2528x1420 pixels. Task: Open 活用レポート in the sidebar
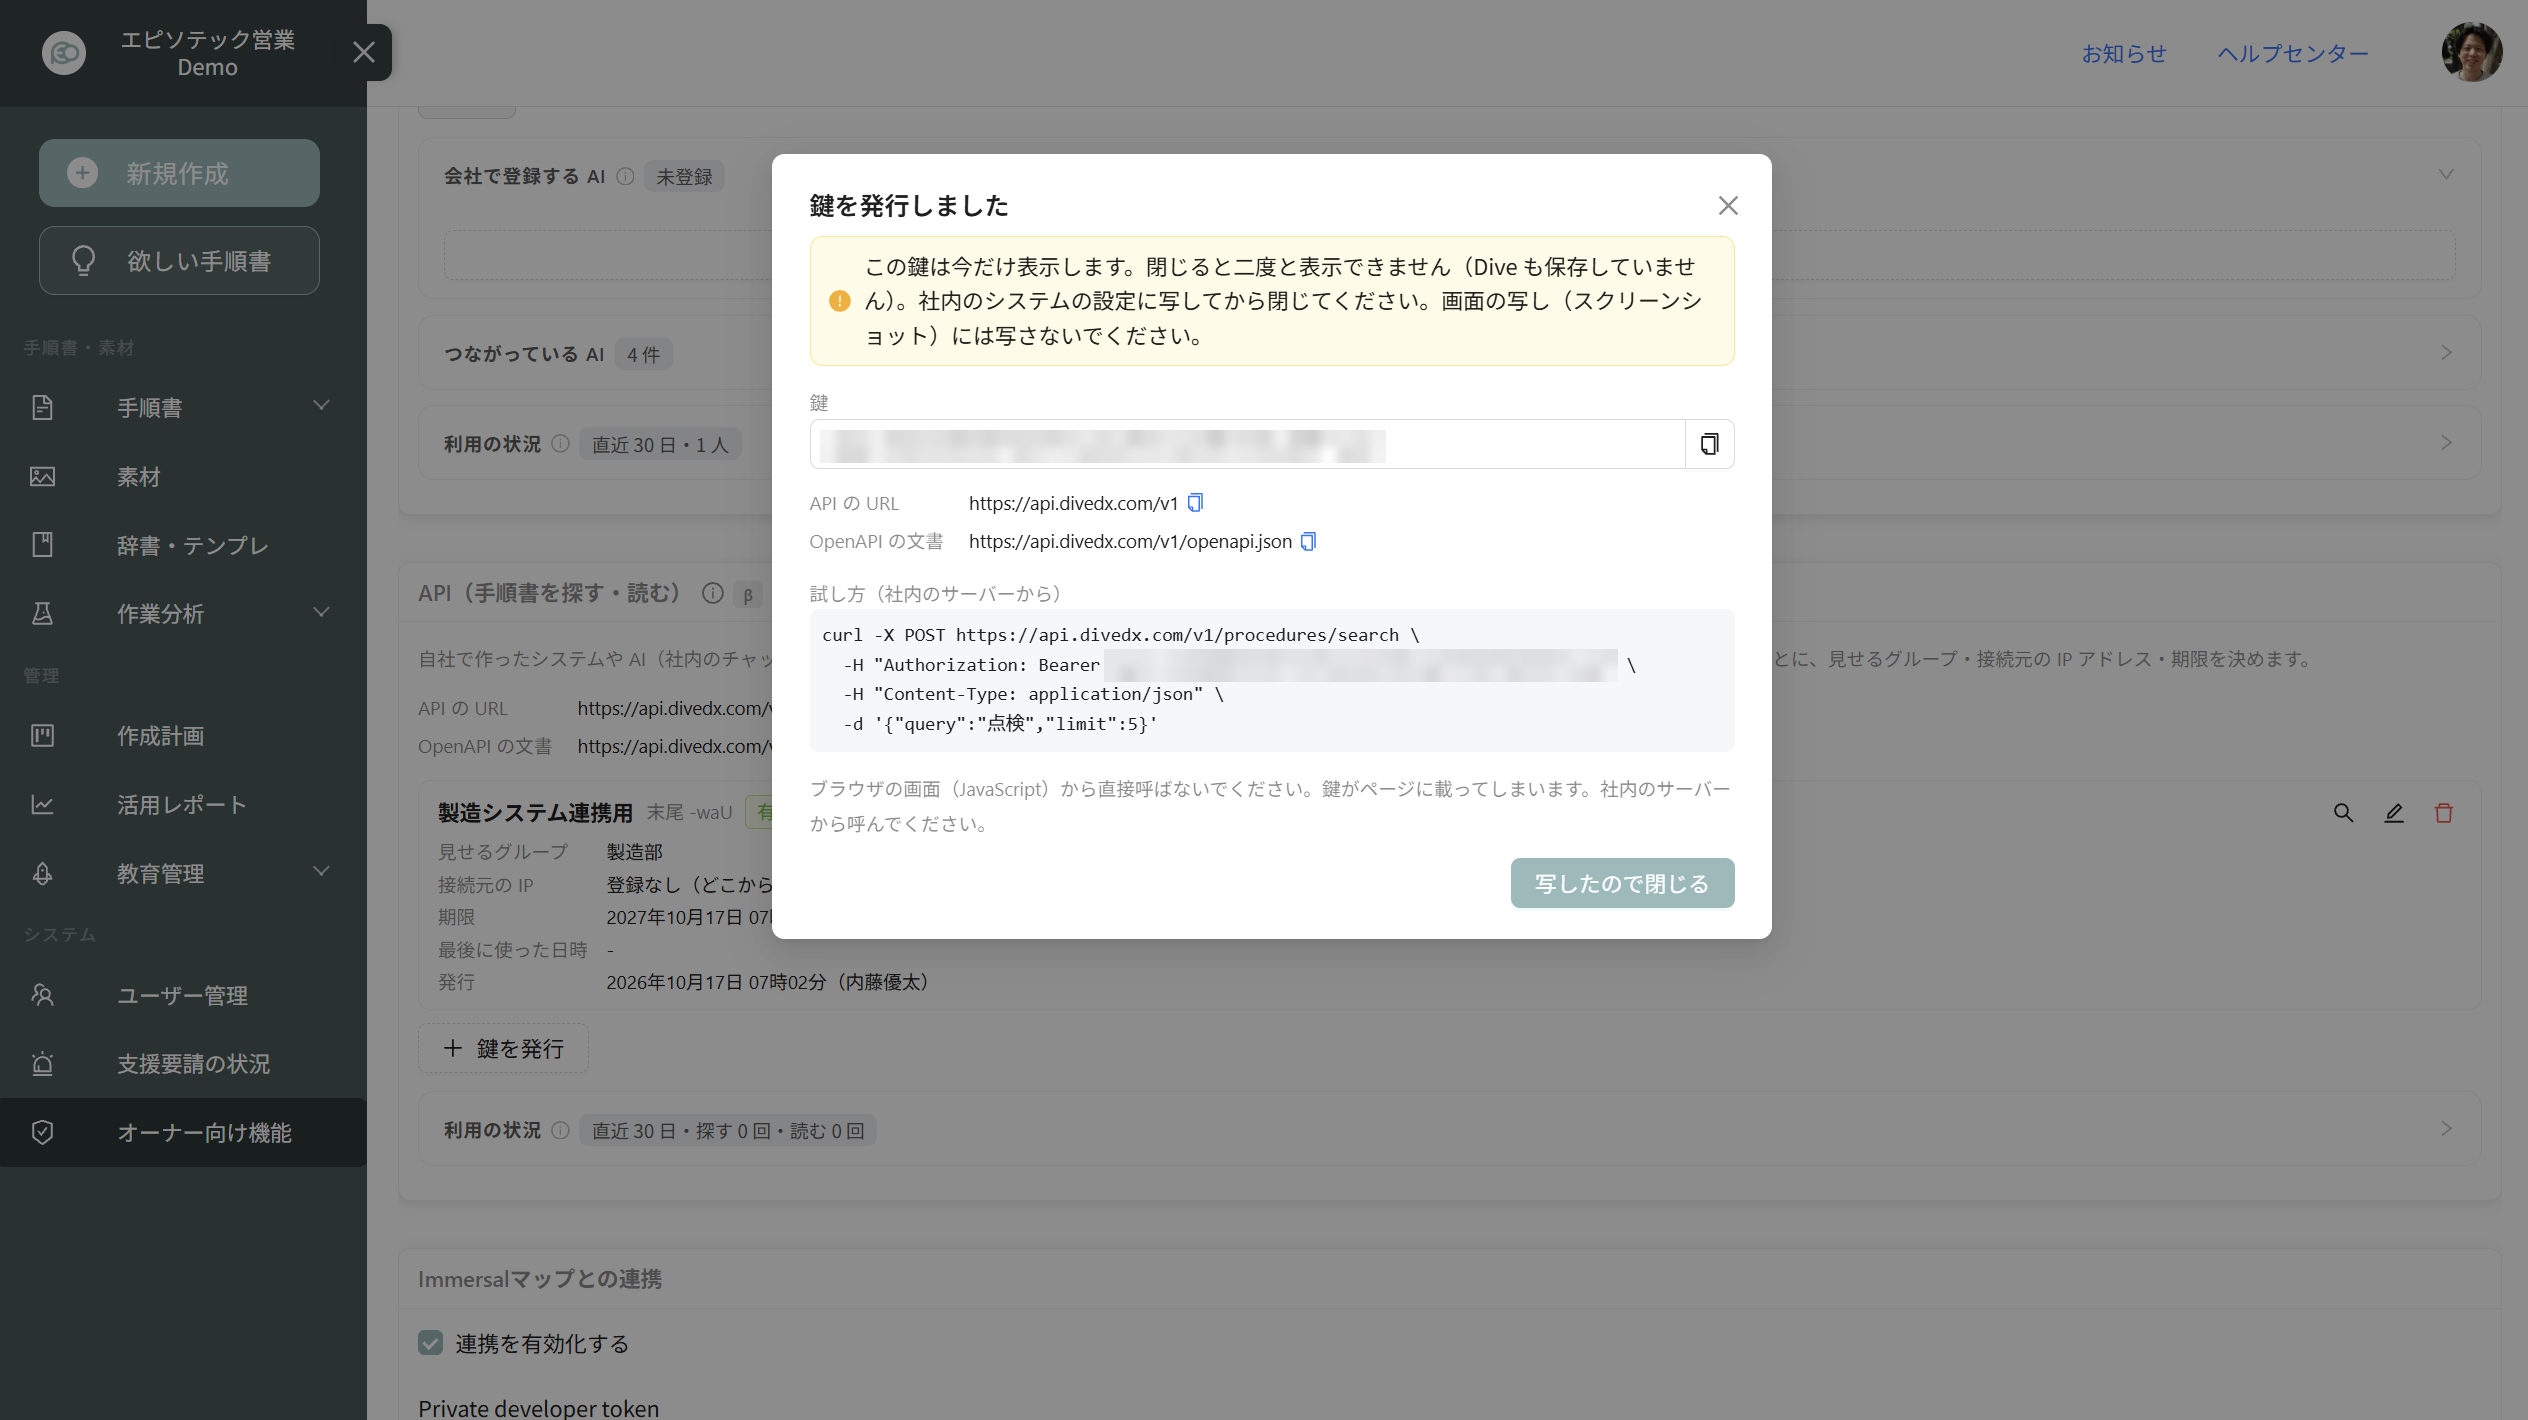point(181,804)
